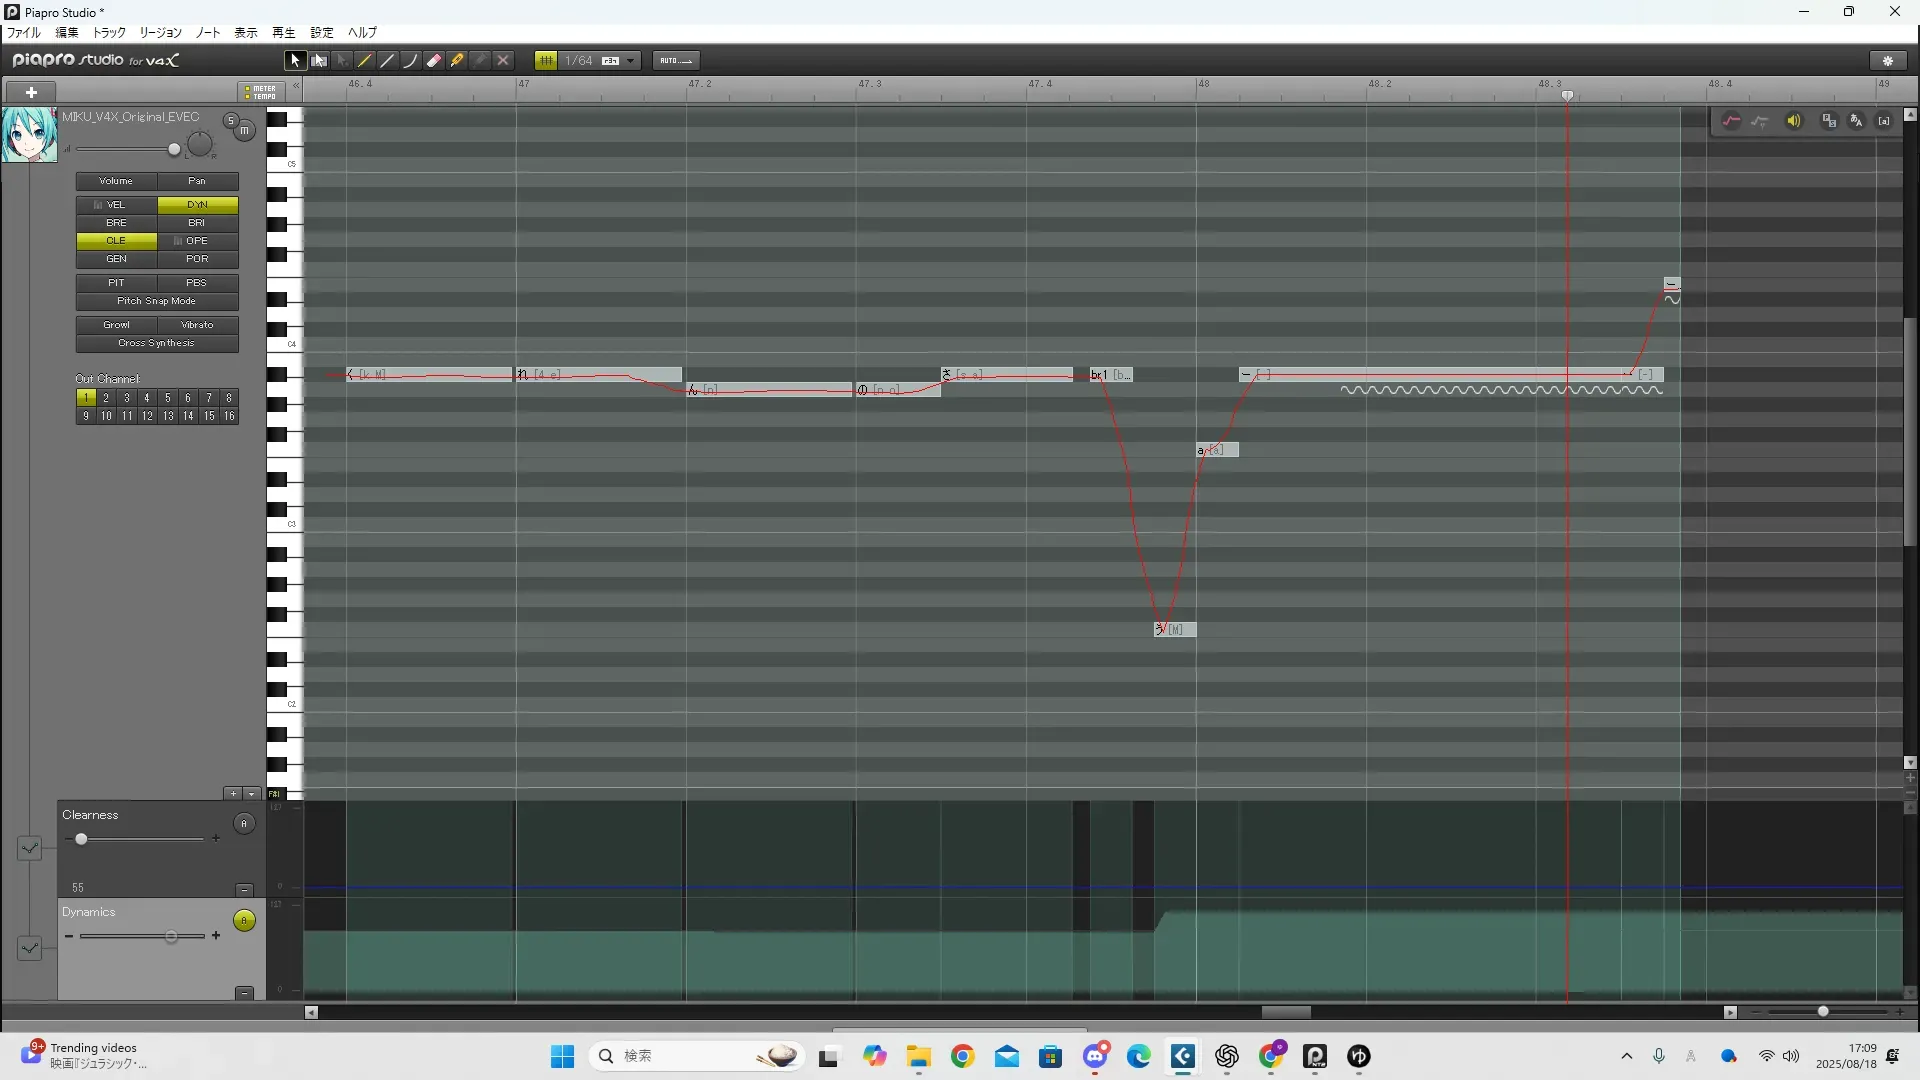The width and height of the screenshot is (1920, 1080).
Task: Click the Pitch Snap Mode button
Action: point(157,301)
